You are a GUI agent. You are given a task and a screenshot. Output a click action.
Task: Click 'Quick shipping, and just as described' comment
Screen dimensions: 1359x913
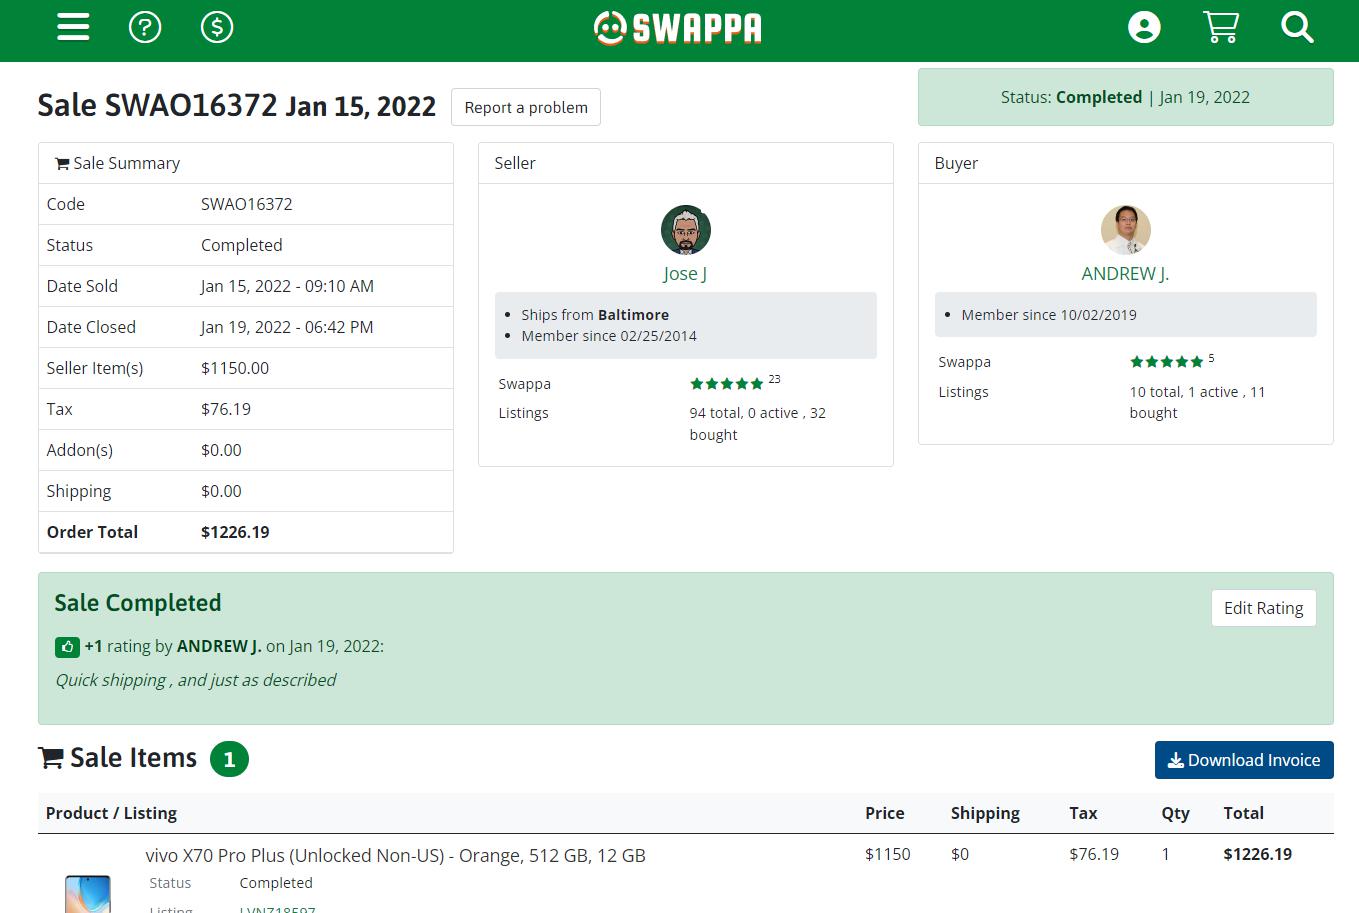[196, 680]
